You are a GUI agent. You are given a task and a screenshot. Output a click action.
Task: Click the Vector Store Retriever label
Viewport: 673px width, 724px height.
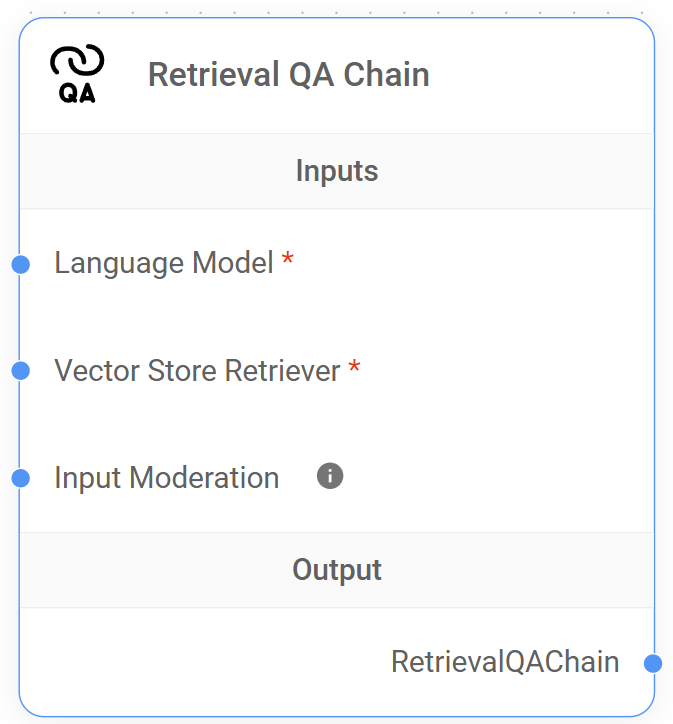(x=197, y=371)
